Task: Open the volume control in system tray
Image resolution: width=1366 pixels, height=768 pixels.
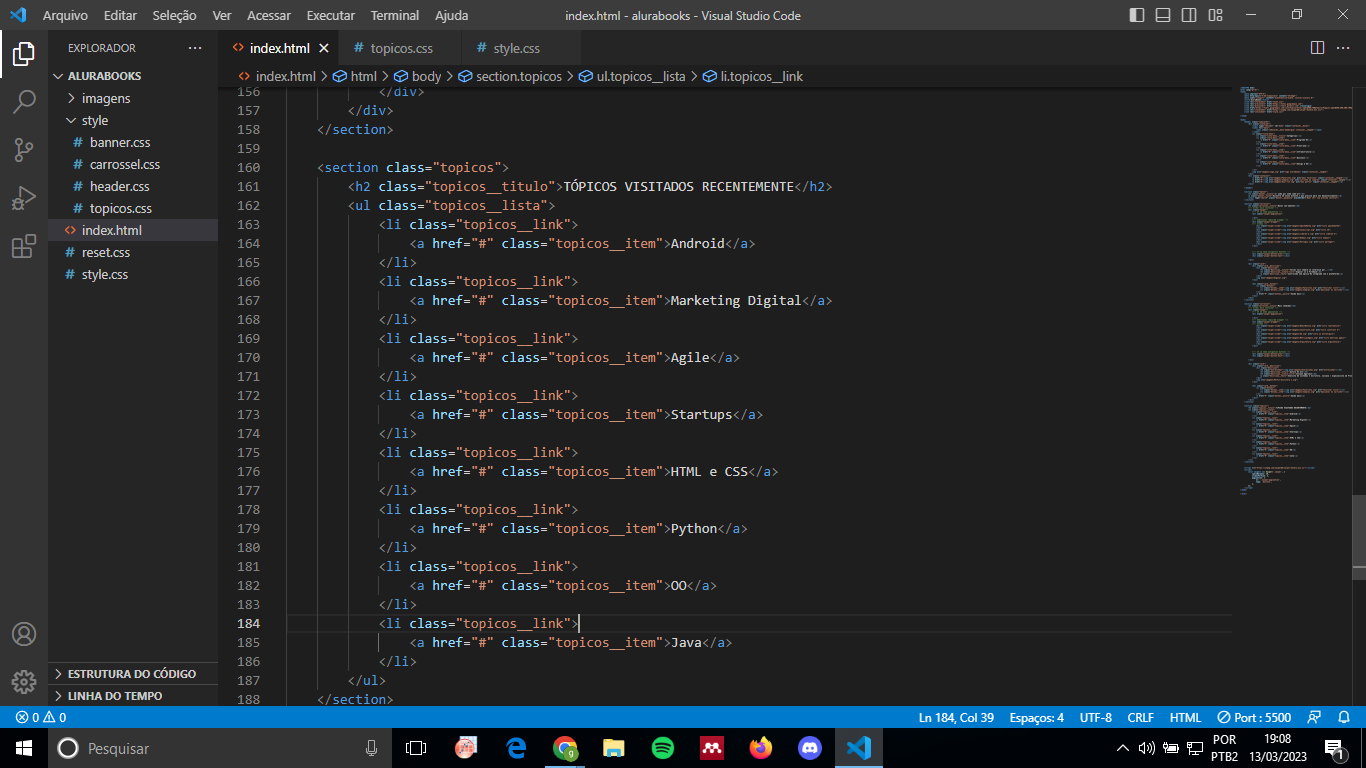Action: tap(1147, 748)
